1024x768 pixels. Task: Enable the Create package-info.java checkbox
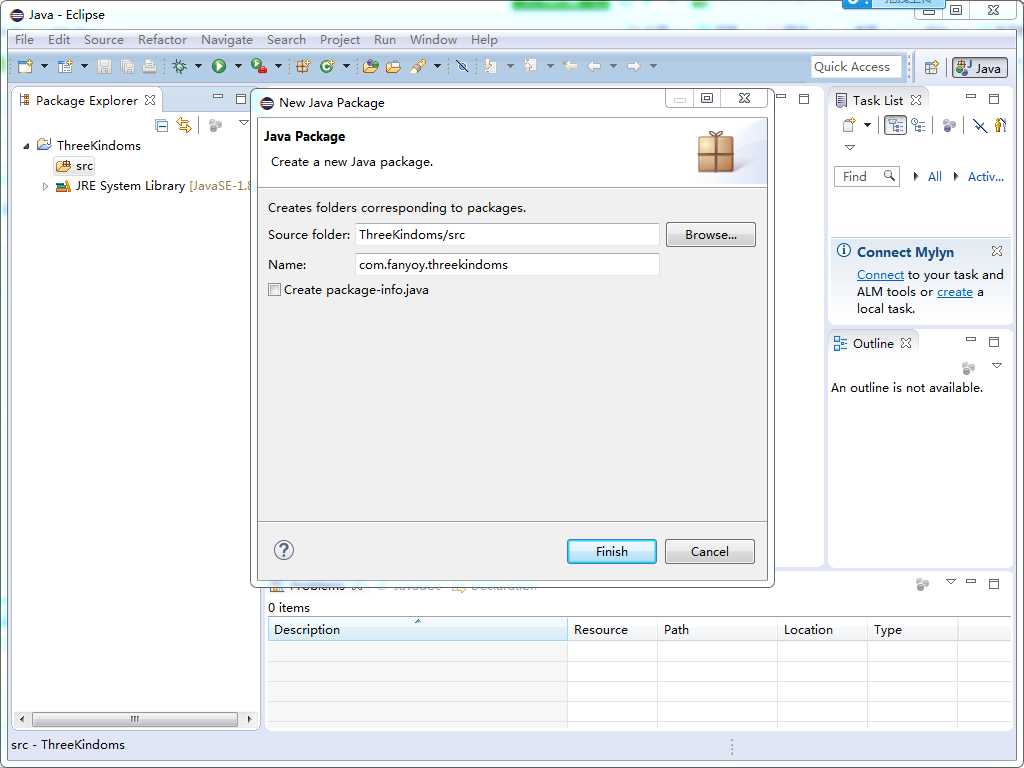[x=274, y=290]
